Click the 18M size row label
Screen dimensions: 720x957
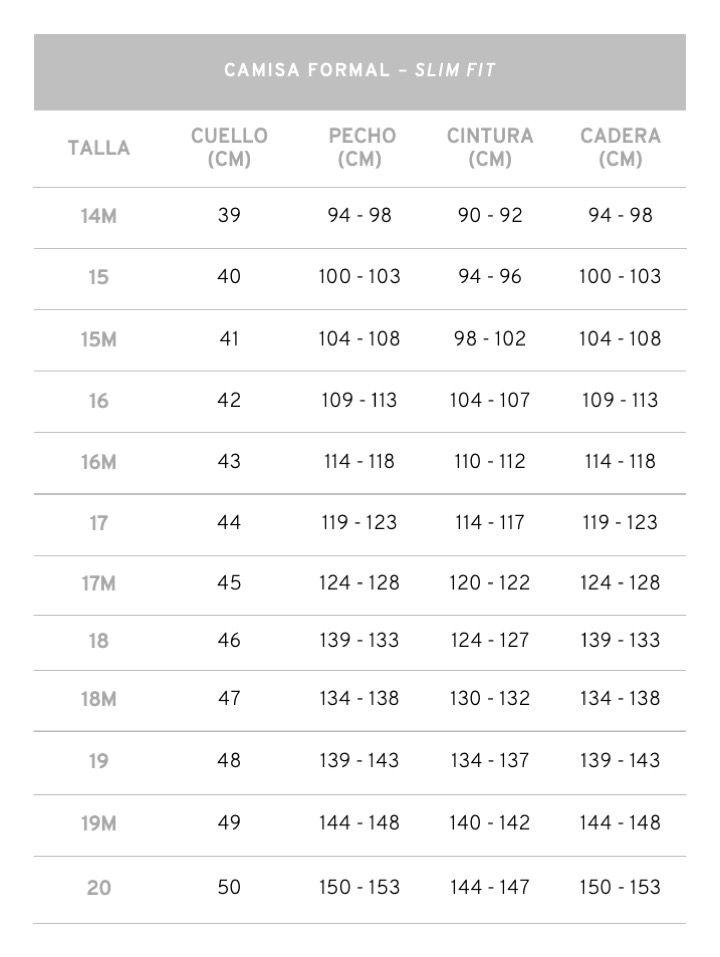[99, 699]
